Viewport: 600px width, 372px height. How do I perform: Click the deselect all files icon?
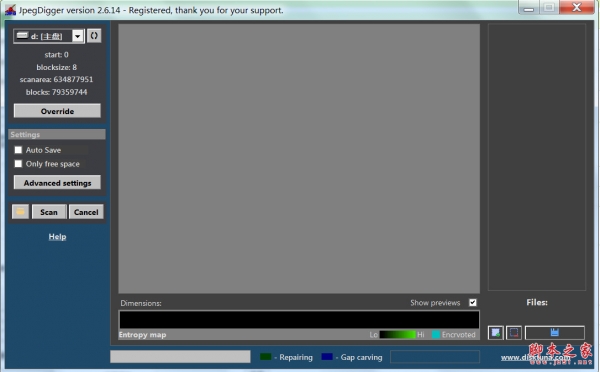514,333
